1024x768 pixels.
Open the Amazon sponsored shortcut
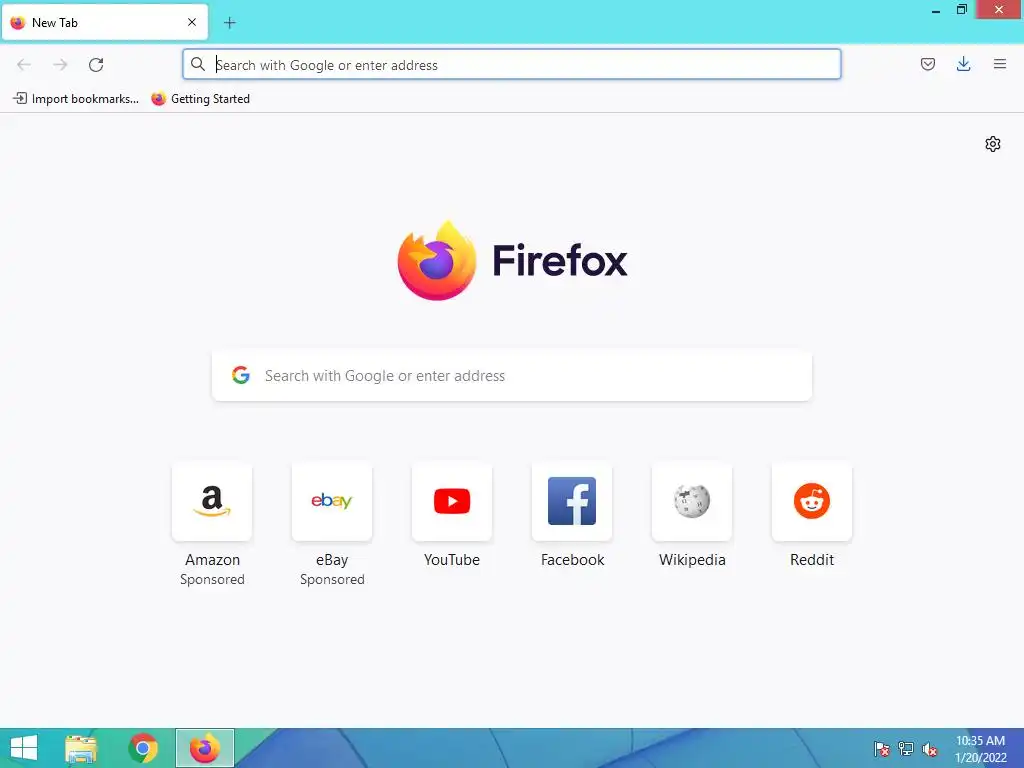(212, 502)
